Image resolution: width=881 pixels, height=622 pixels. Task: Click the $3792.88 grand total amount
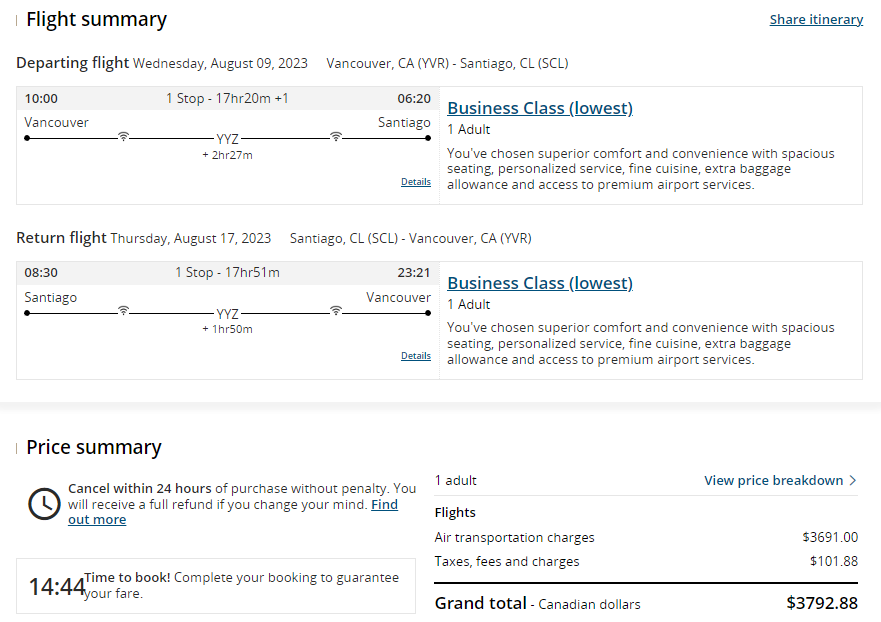pyautogui.click(x=822, y=603)
